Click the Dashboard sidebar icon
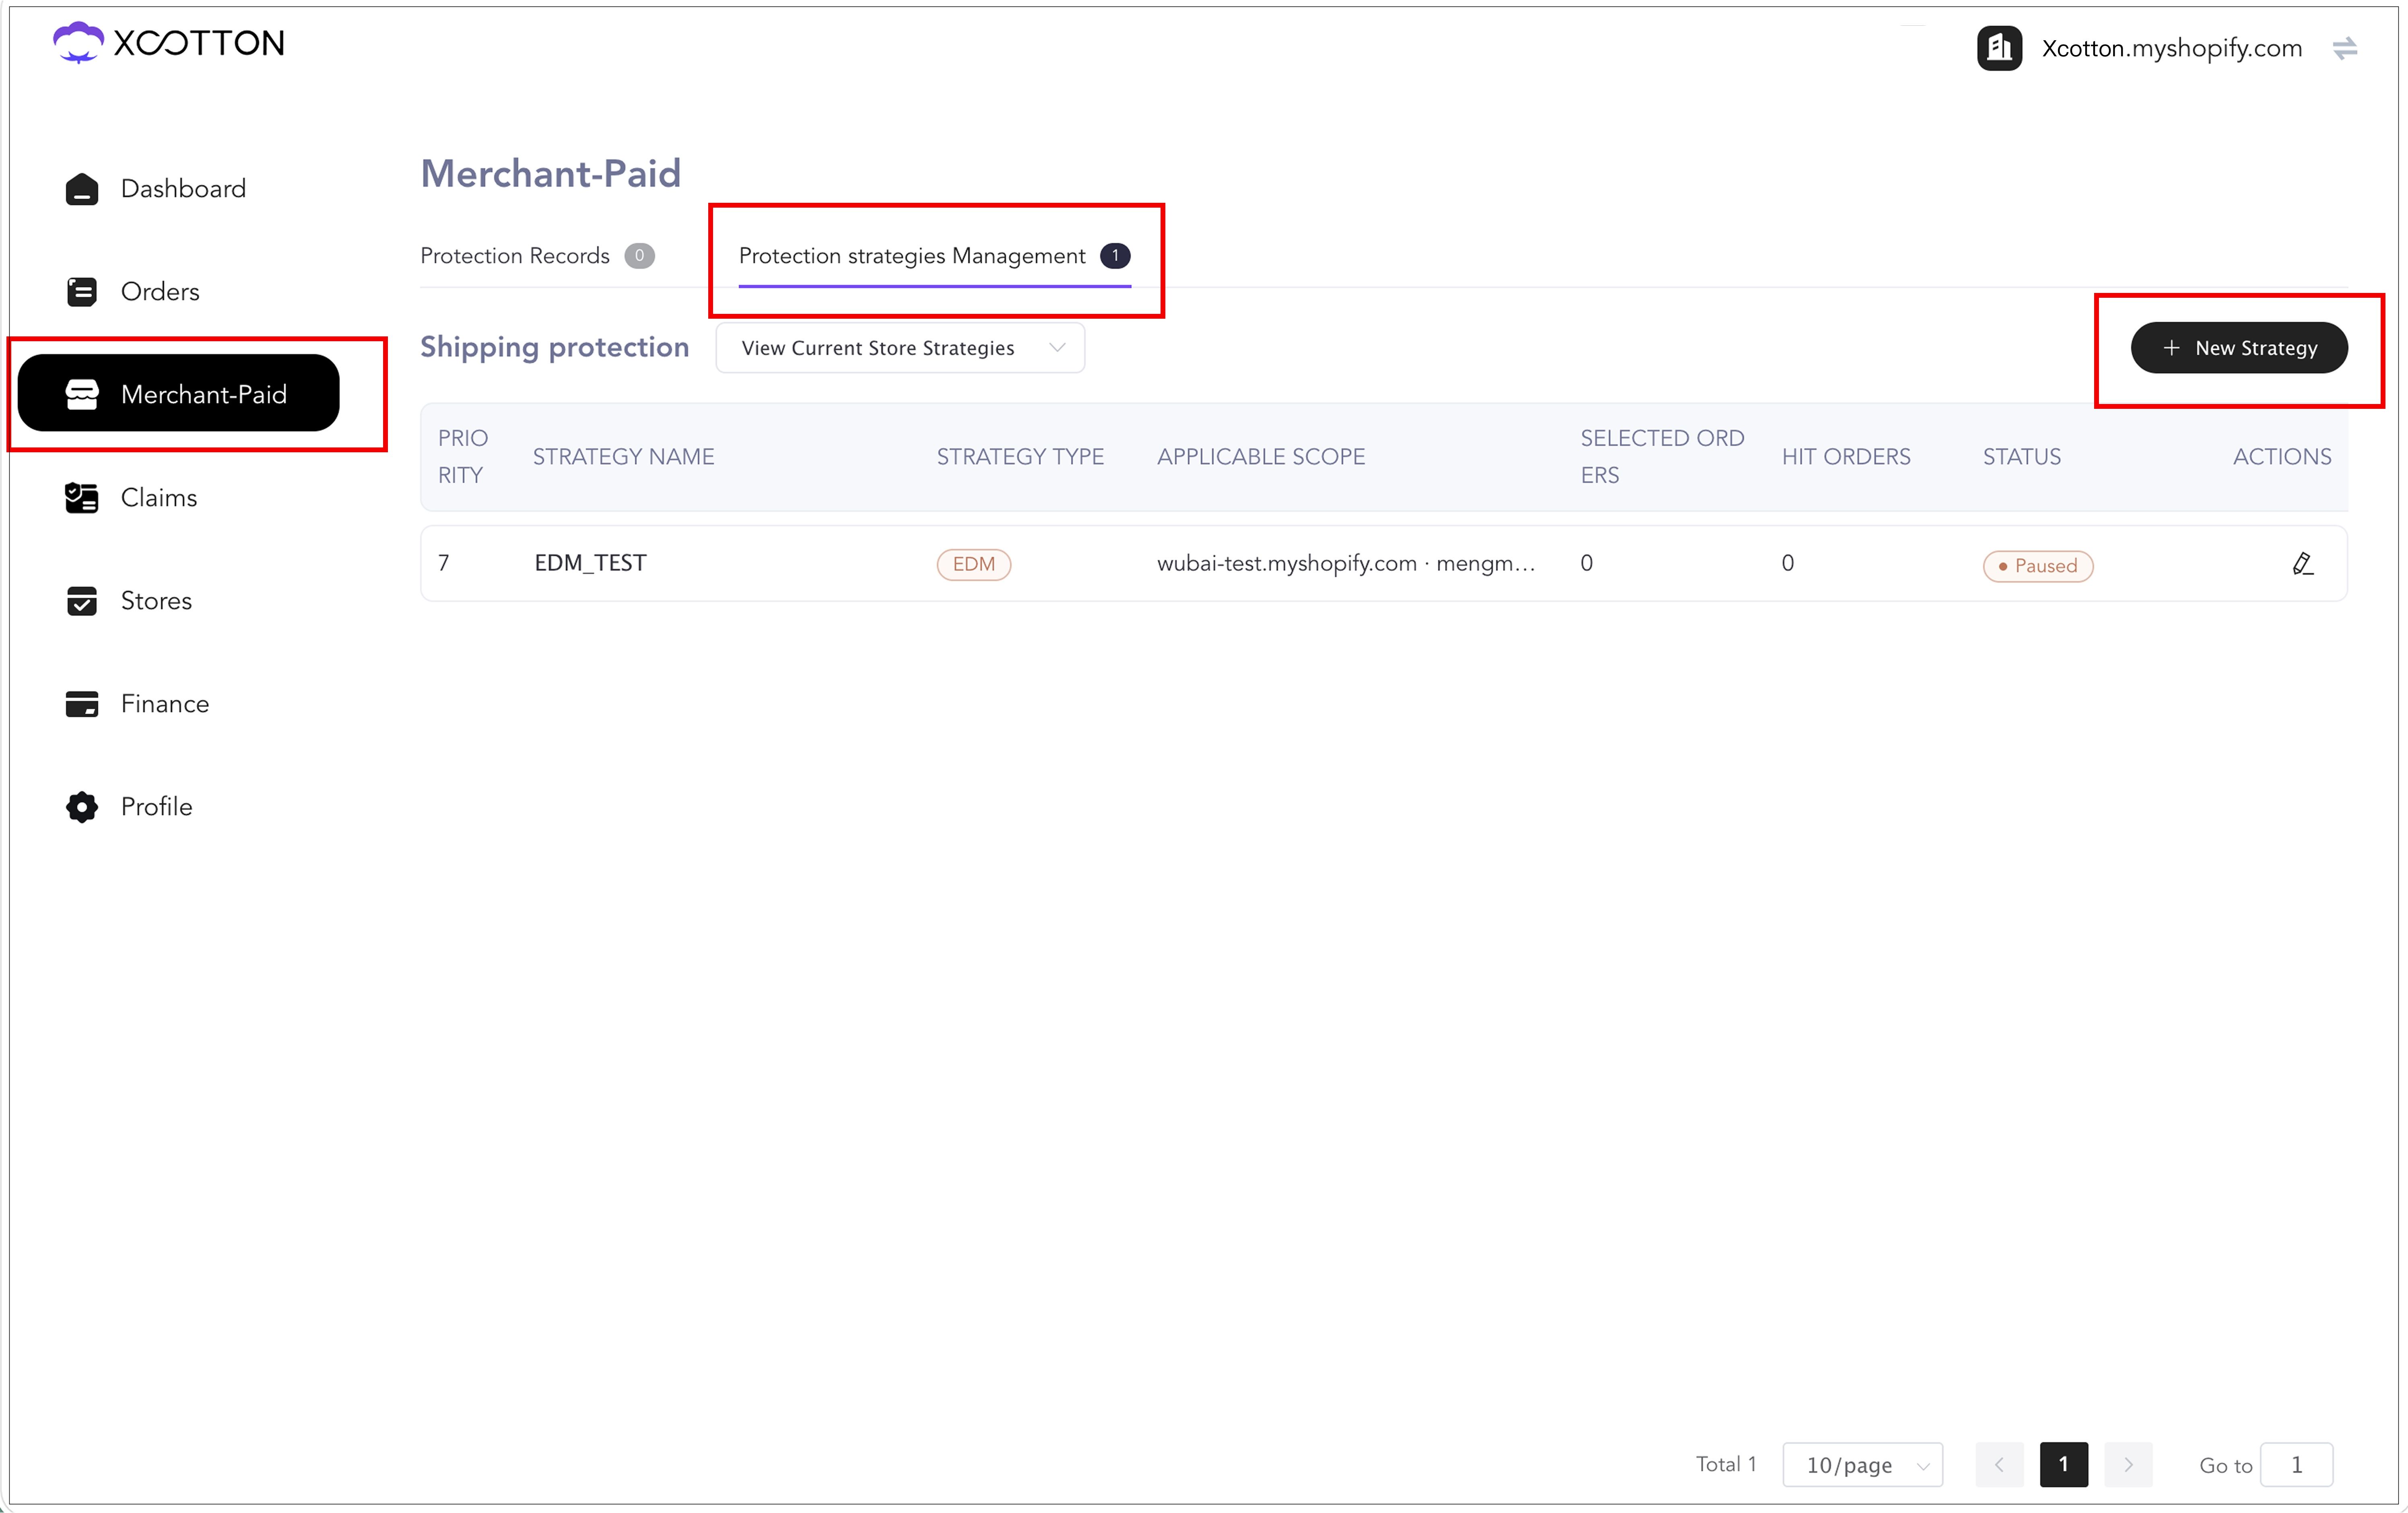Viewport: 2408px width, 1513px height. pyautogui.click(x=82, y=189)
